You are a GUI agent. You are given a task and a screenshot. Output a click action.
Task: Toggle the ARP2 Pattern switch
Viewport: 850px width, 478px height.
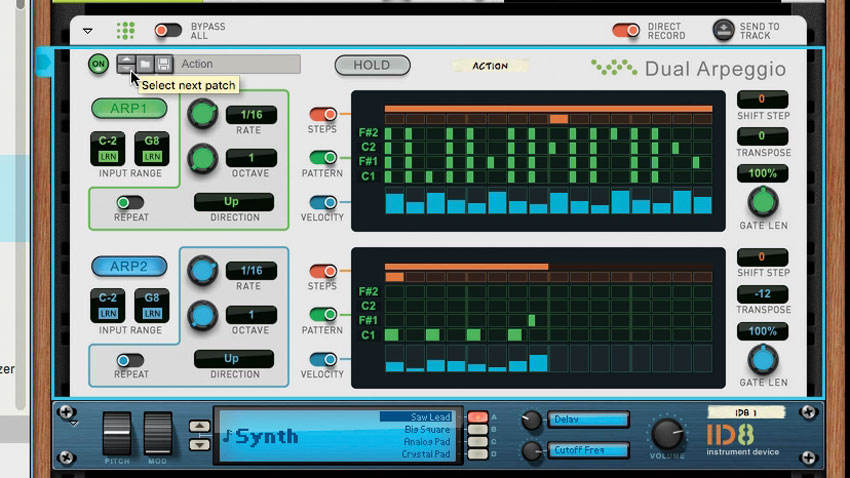323,314
